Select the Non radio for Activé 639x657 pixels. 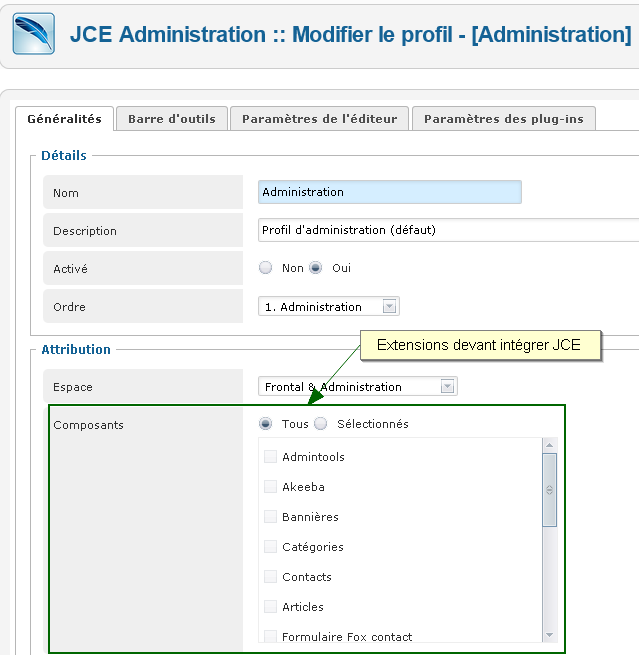[x=265, y=267]
